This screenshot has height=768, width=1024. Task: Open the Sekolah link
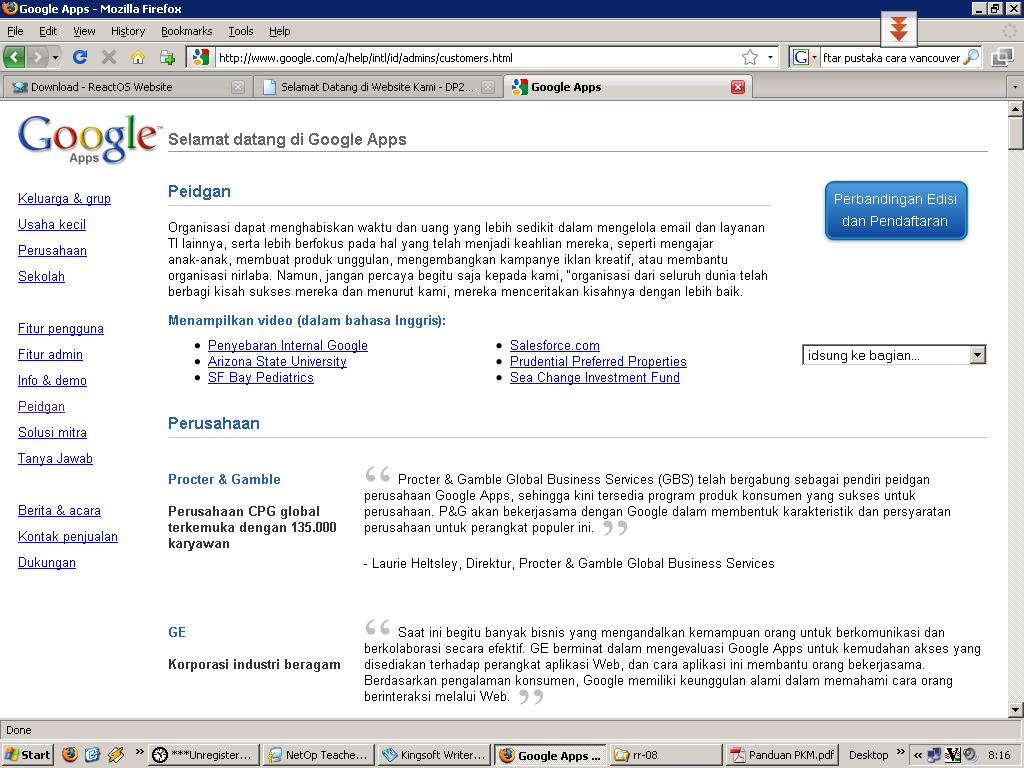click(x=41, y=277)
